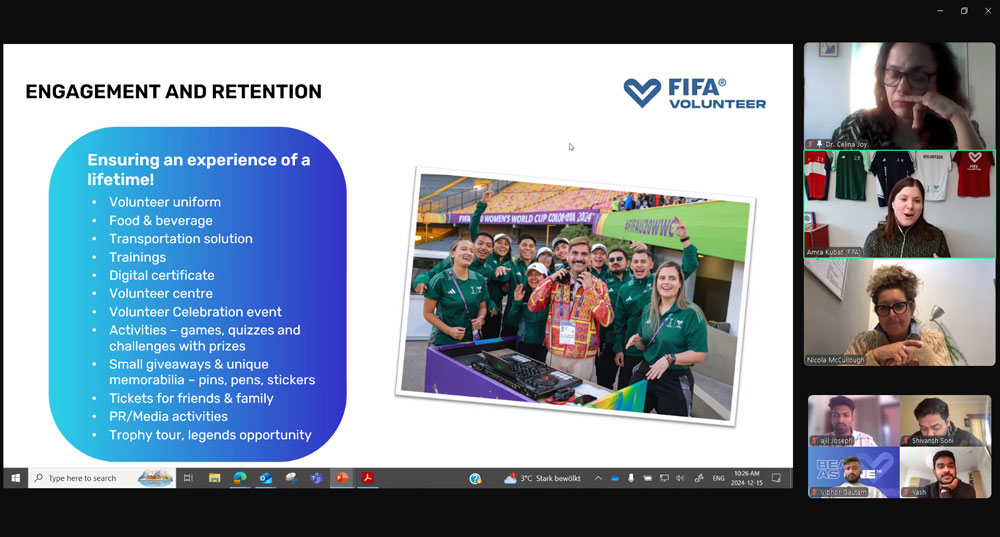Open Microsoft Teams taskbar icon
Image resolution: width=1000 pixels, height=537 pixels.
click(316, 478)
